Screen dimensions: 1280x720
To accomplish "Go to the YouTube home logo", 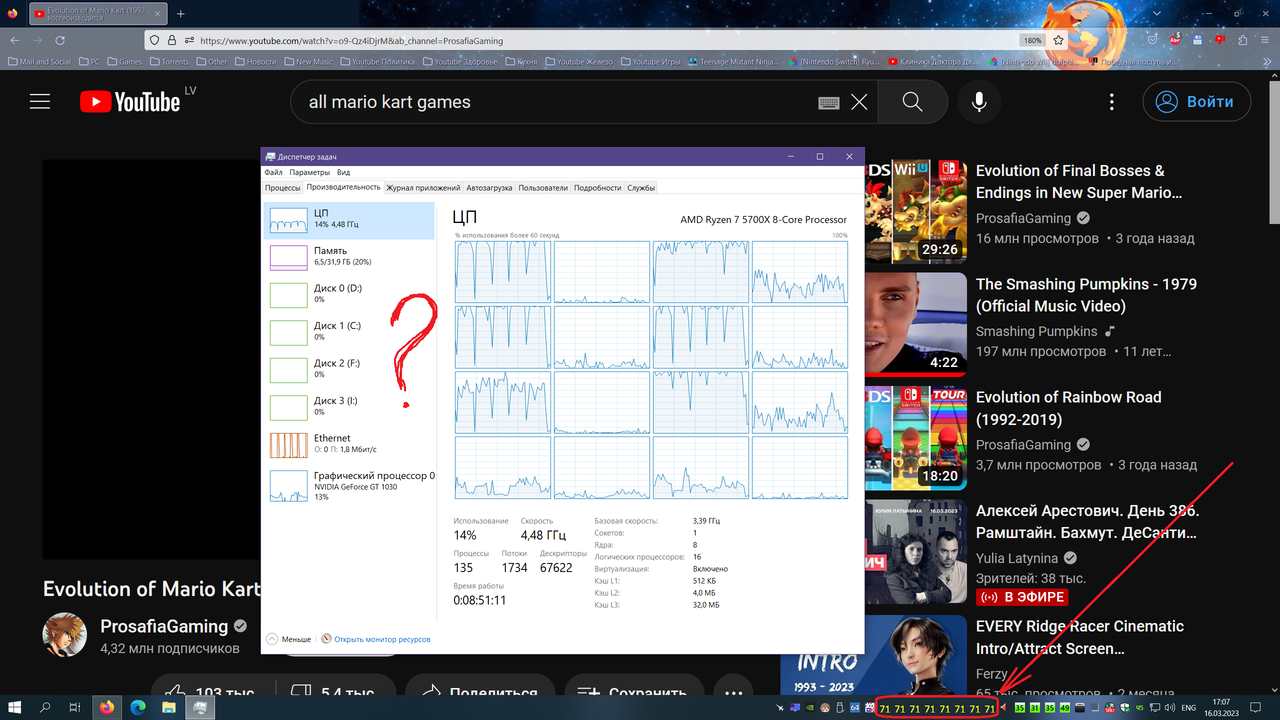I will pyautogui.click(x=130, y=101).
